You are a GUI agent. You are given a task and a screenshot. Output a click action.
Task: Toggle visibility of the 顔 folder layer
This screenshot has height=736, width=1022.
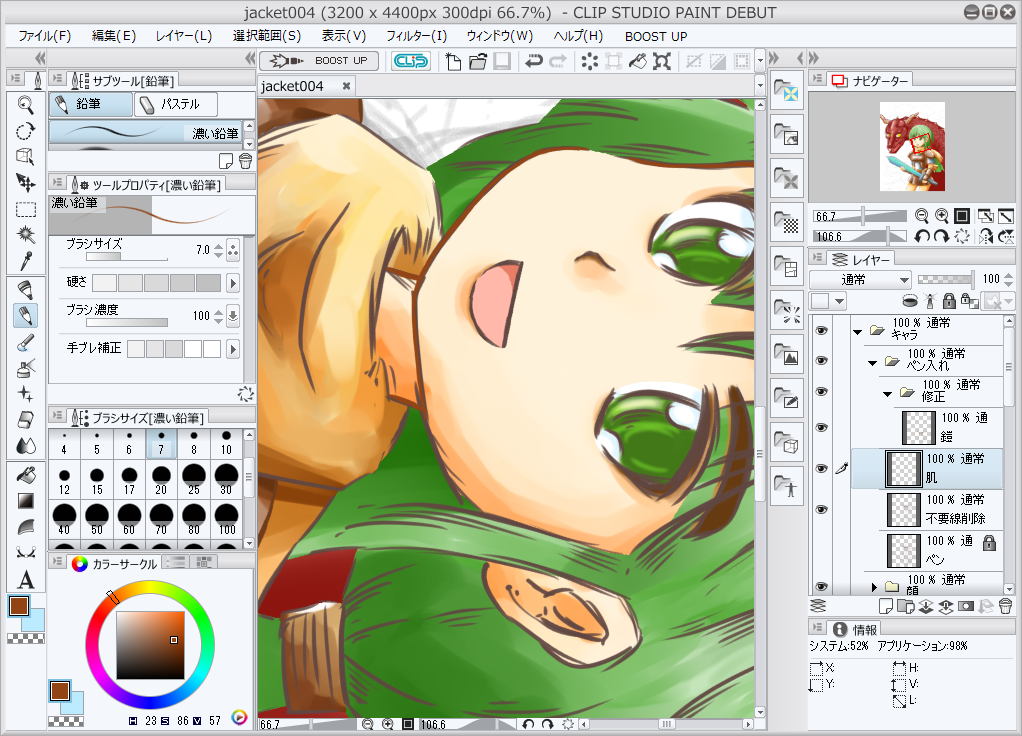click(x=821, y=586)
